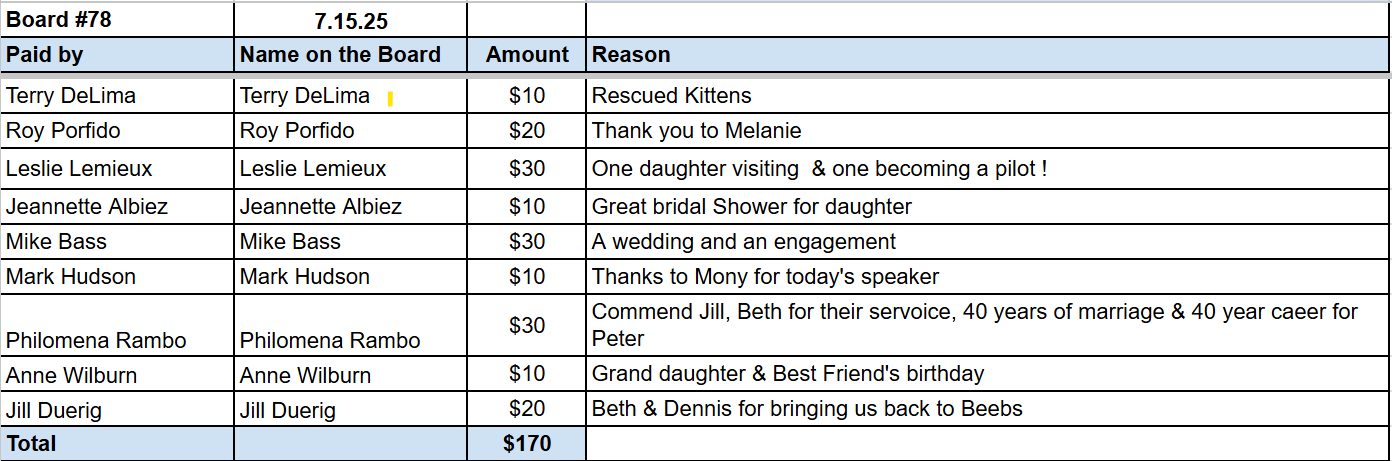Click the 'Amount' column header

tap(527, 55)
